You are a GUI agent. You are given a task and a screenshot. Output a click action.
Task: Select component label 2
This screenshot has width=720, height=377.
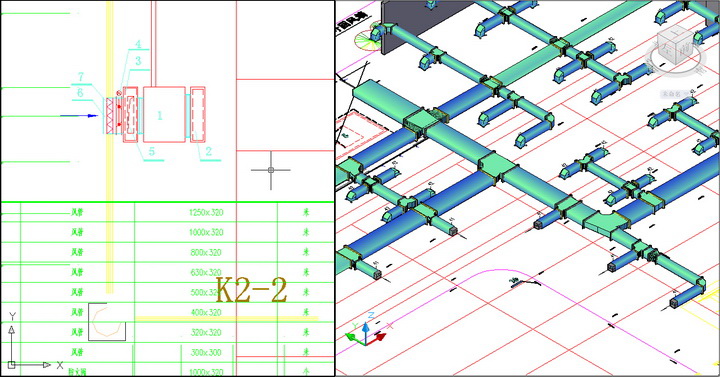[x=208, y=152]
